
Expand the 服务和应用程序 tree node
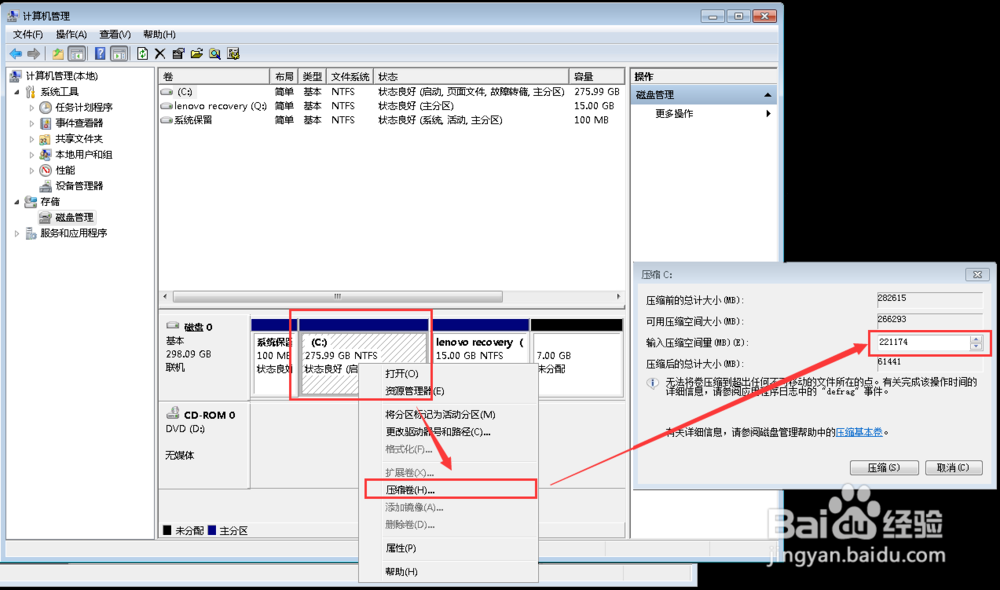tap(17, 233)
